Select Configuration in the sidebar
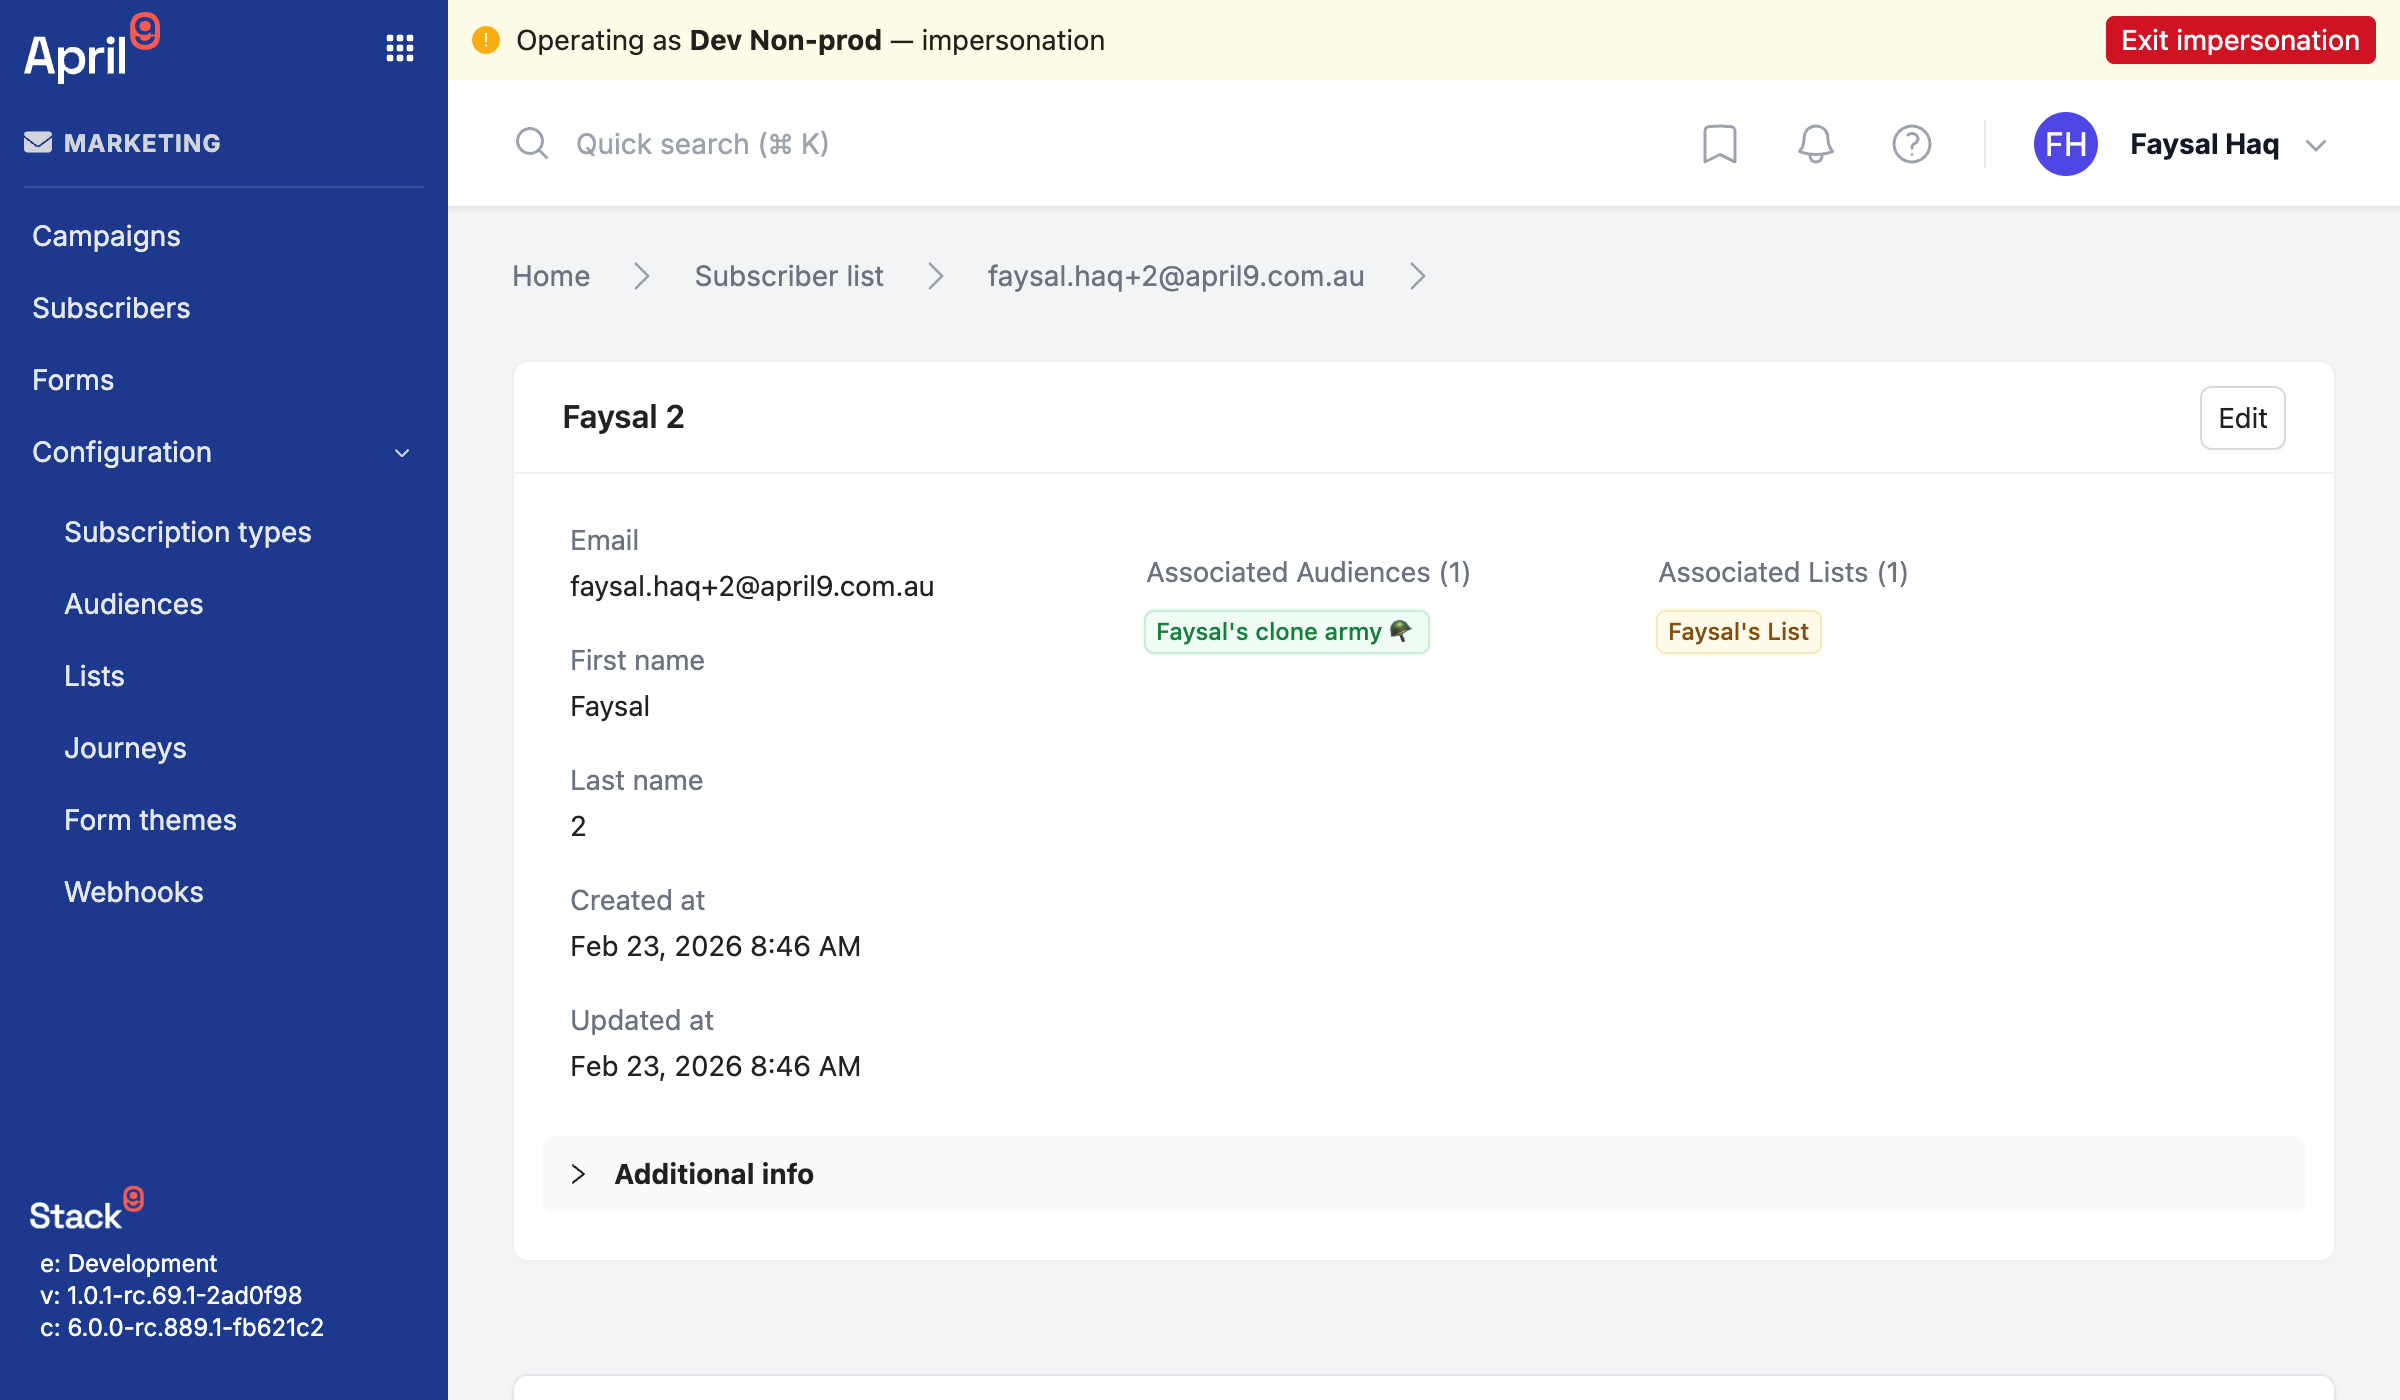The image size is (2400, 1400). point(122,452)
